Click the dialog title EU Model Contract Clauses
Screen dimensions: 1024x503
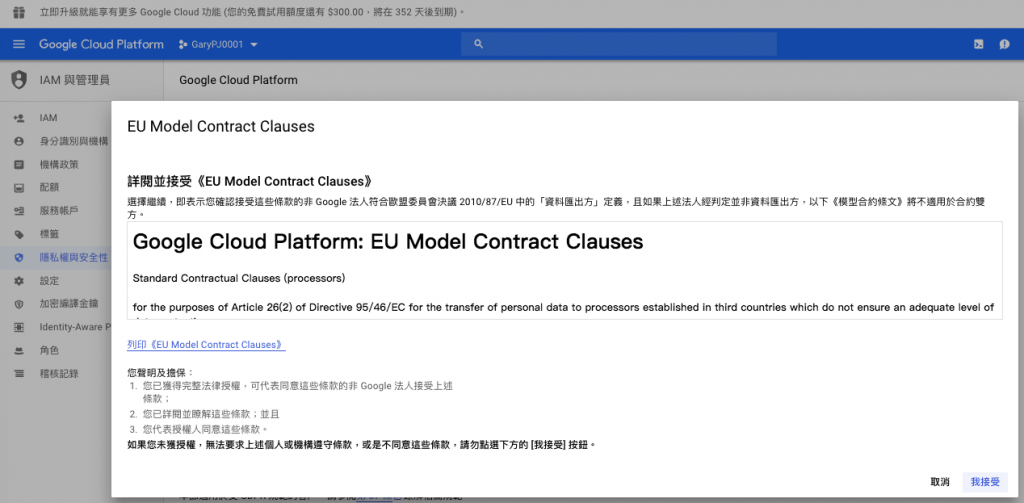point(221,127)
